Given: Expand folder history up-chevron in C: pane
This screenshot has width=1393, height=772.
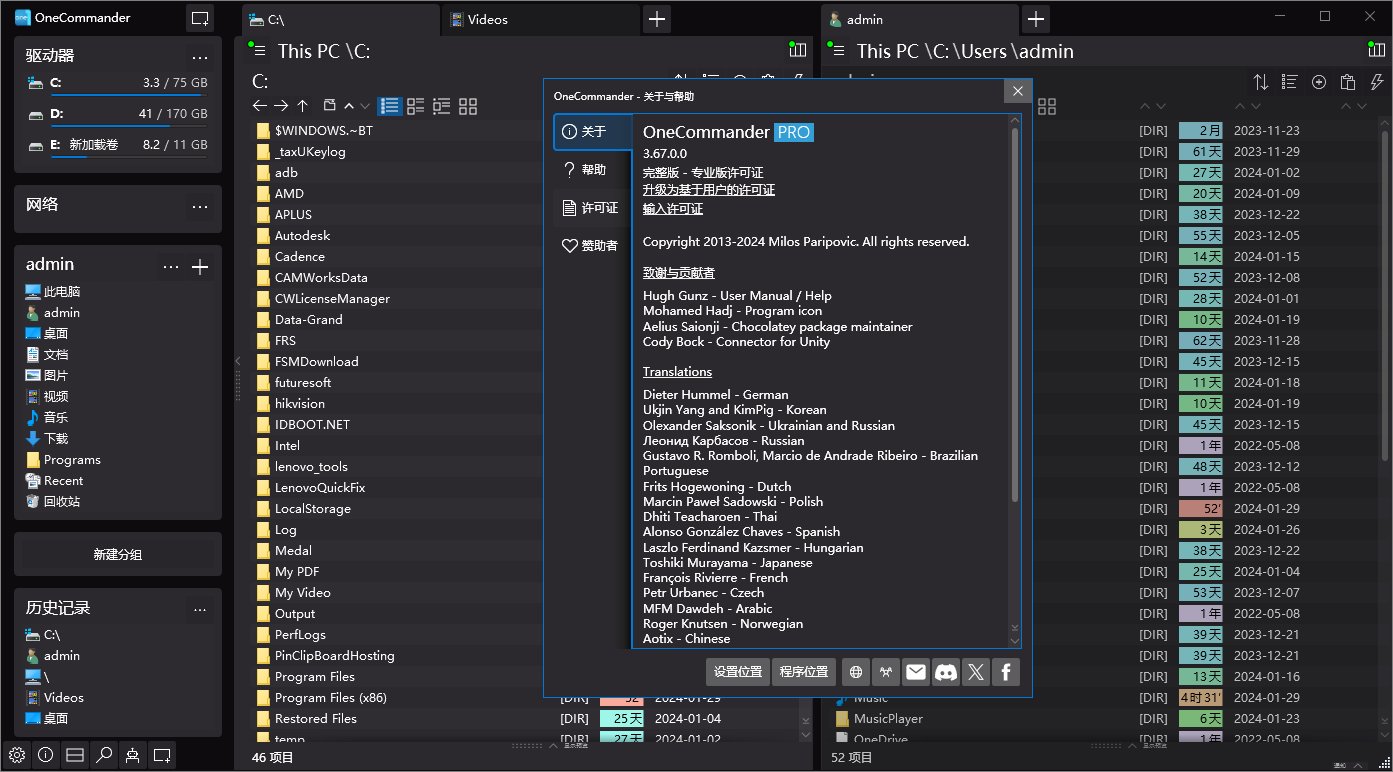Looking at the screenshot, I should pos(348,105).
